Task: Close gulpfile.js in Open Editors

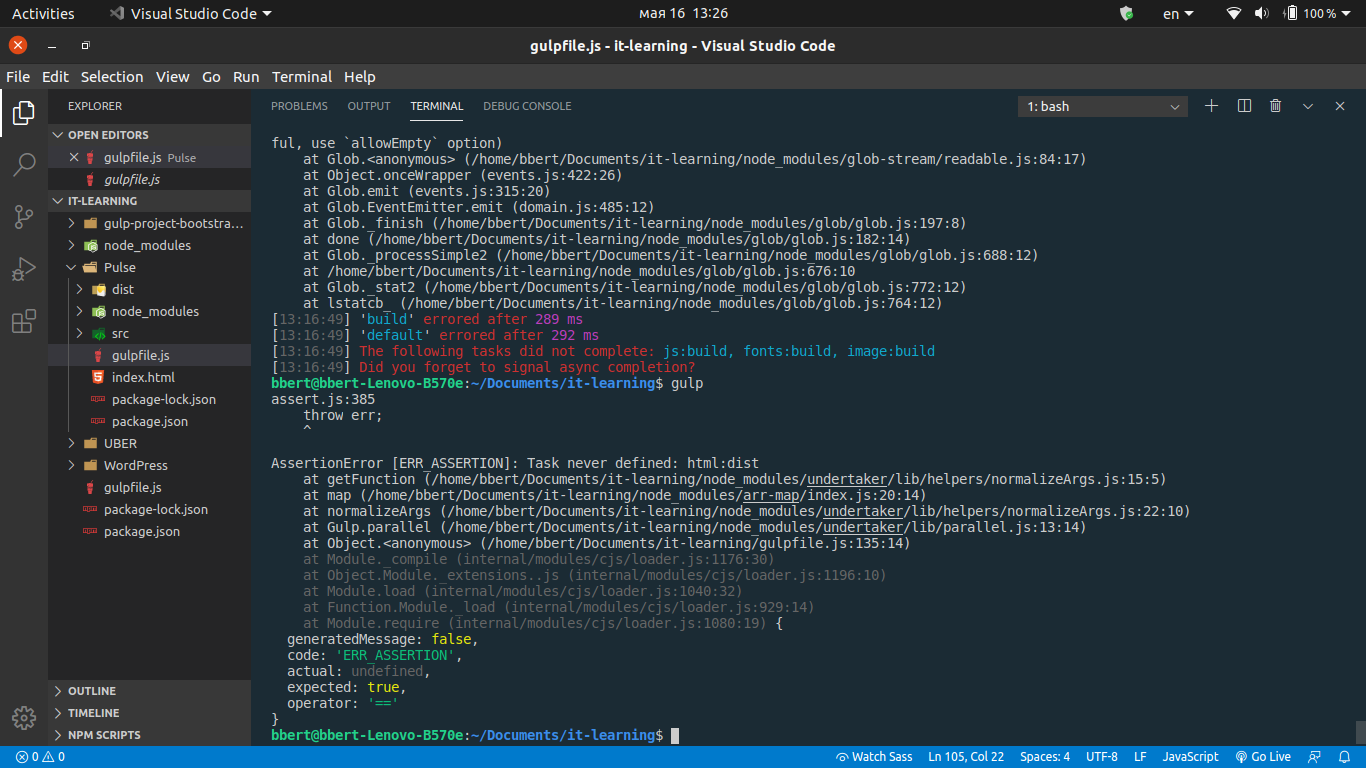Action: [73, 157]
